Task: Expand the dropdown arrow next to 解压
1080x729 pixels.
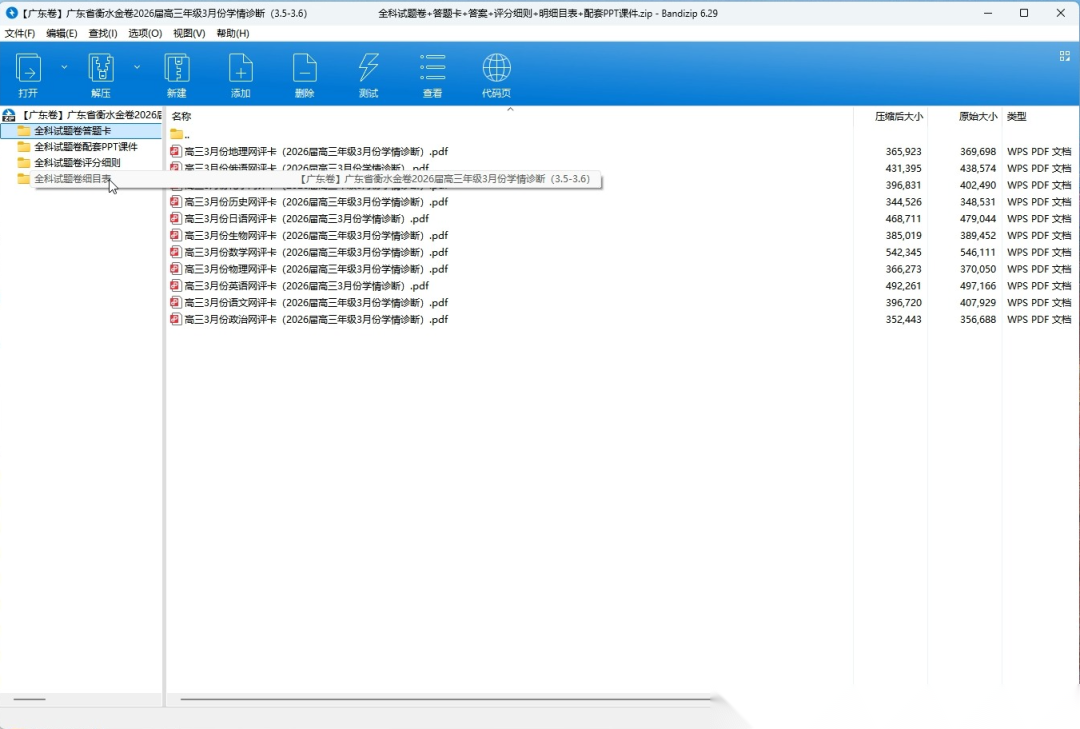Action: point(137,67)
